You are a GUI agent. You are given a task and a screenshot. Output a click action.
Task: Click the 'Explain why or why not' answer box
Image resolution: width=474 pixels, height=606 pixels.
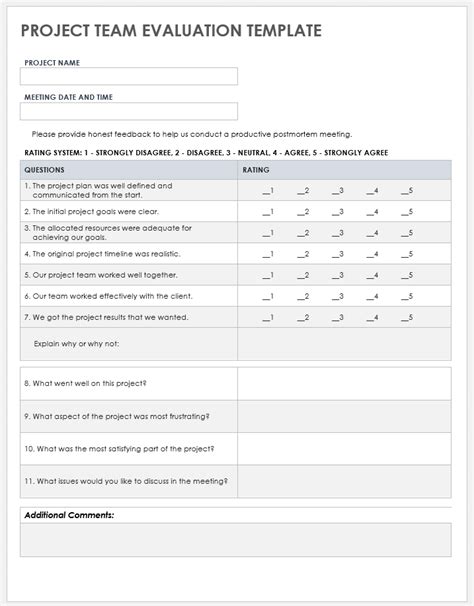pos(344,344)
